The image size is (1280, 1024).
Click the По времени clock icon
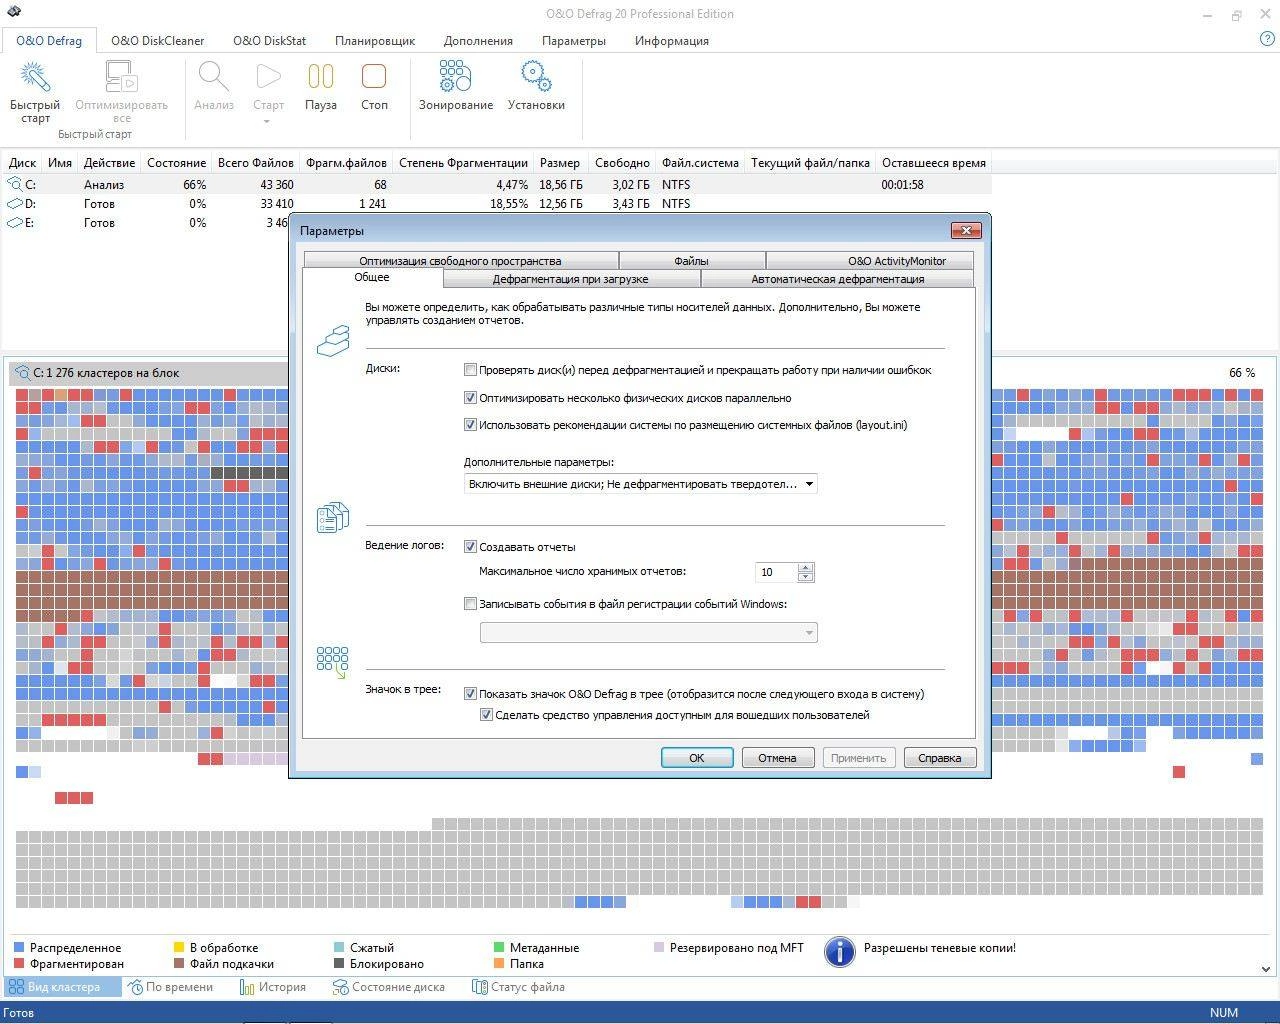135,987
